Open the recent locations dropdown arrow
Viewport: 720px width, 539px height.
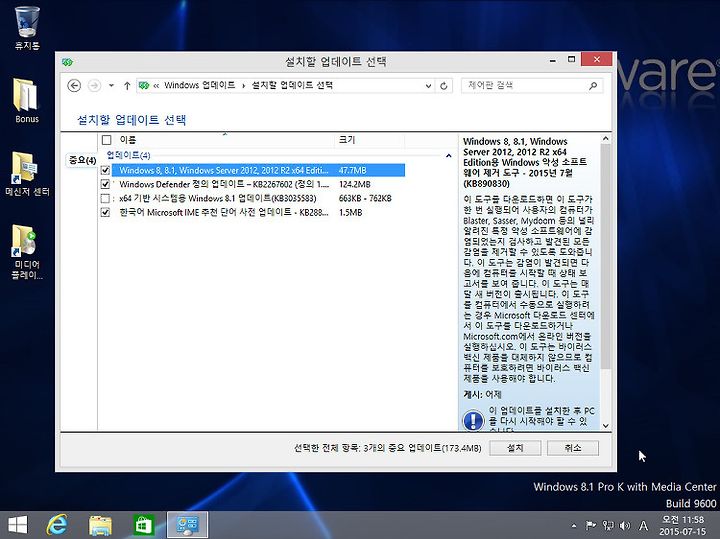point(111,85)
